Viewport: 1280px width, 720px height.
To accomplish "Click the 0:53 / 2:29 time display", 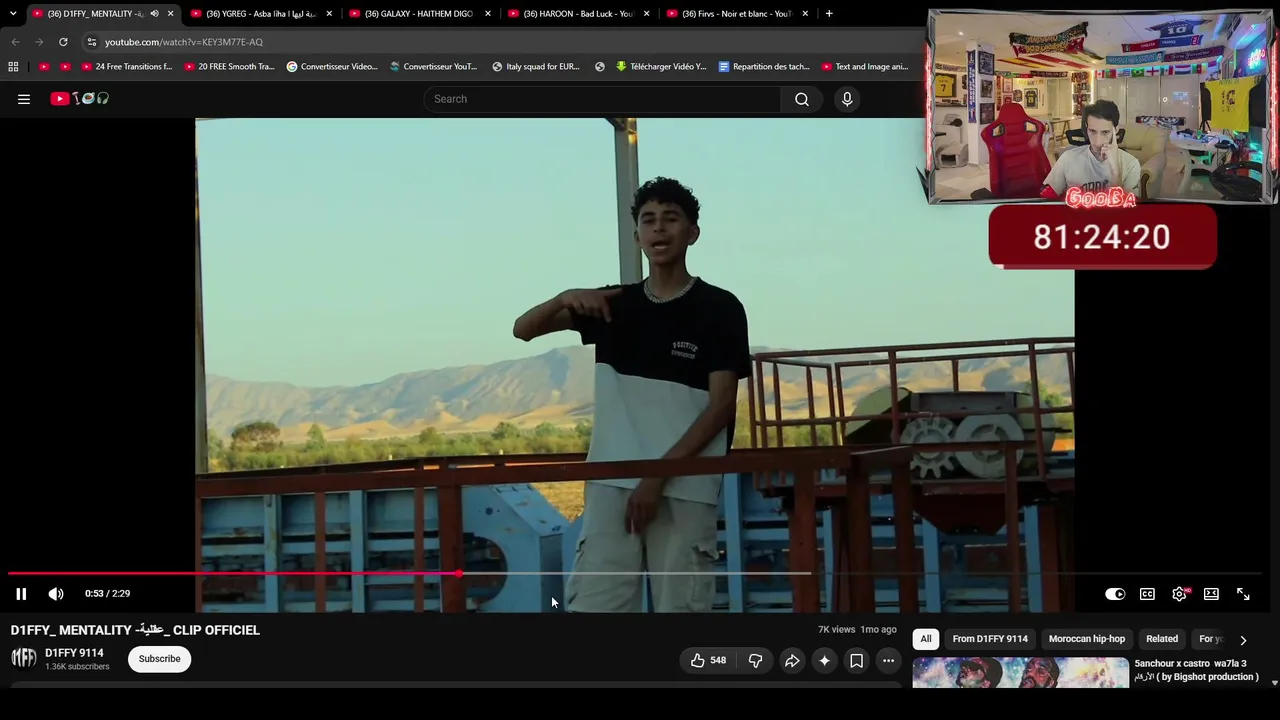I will tap(107, 594).
